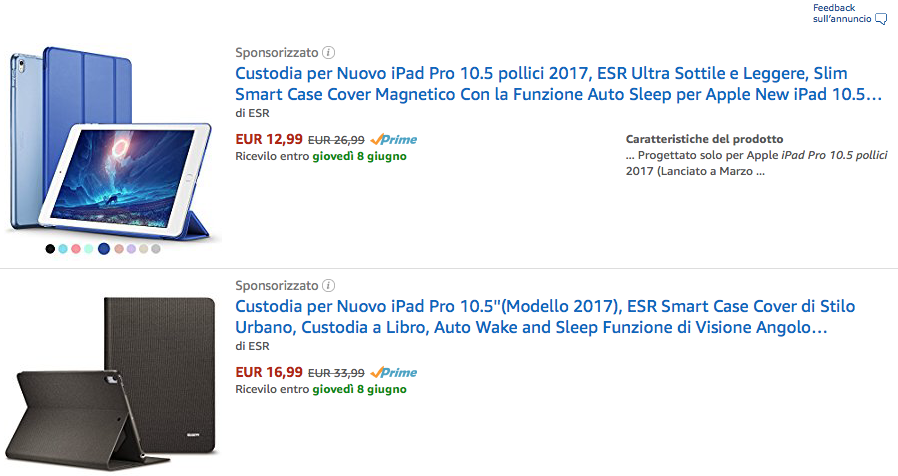898x476 pixels.
Task: Click info icon beside second Sponsorizzato label
Action: click(x=329, y=285)
